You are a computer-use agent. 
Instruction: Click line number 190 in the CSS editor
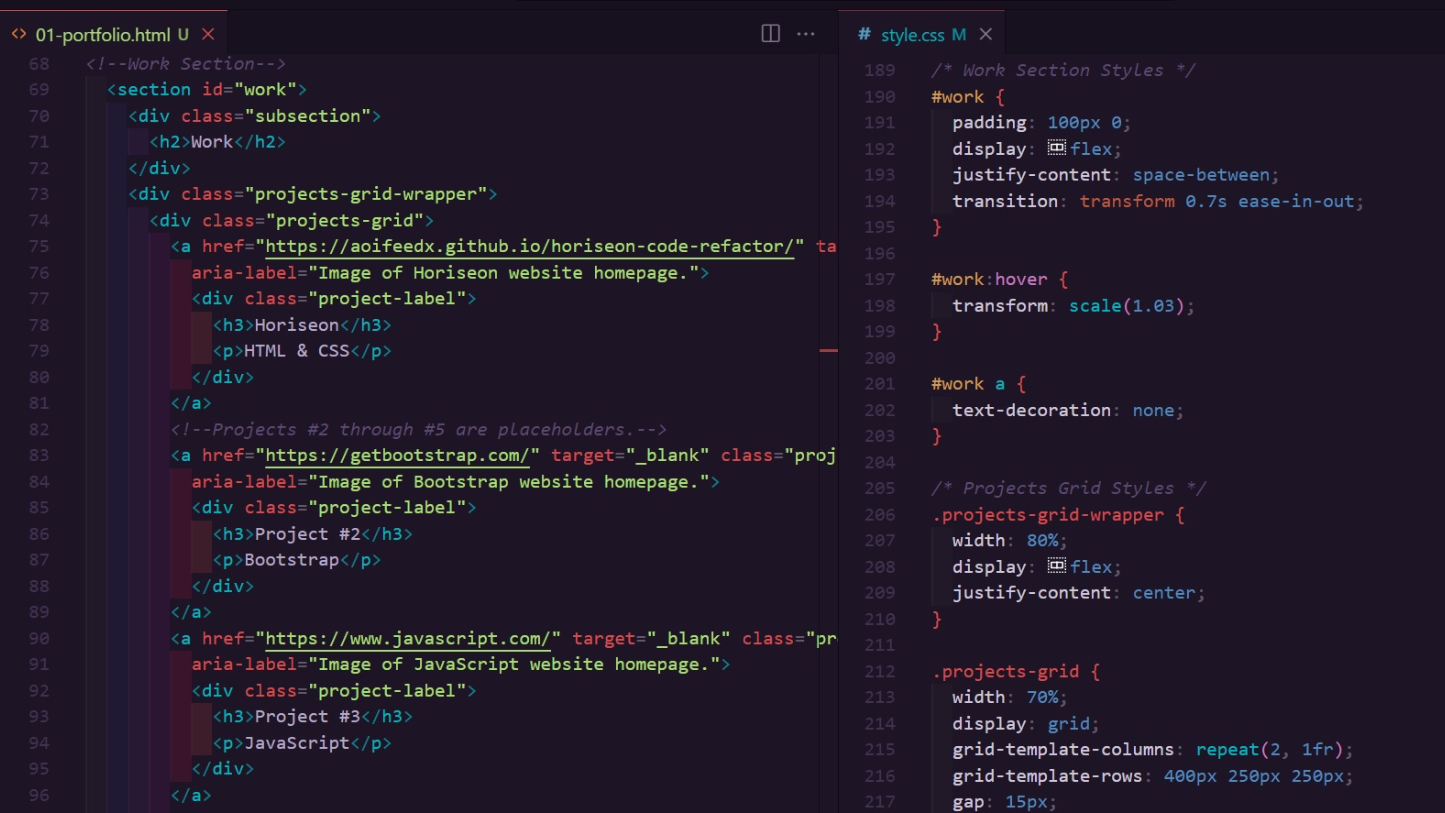(x=879, y=97)
